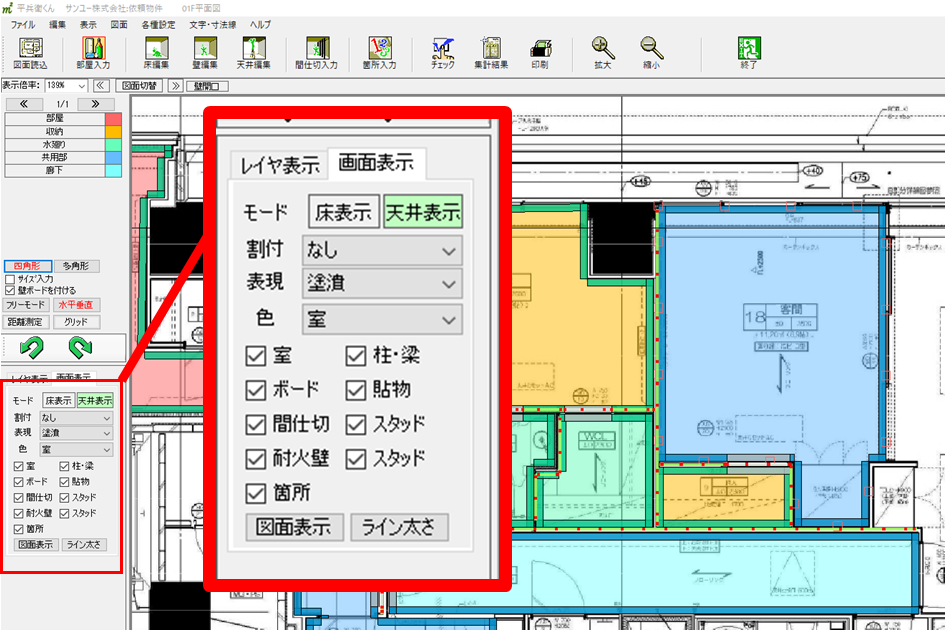Viewport: 945px width, 630px height.
Task: Enable the サイズ入力 checkbox
Action: [10, 279]
